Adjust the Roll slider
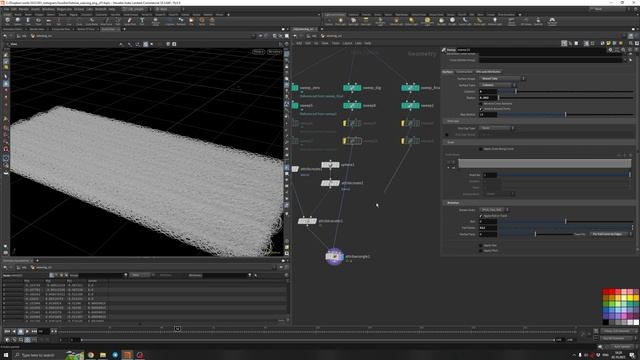 click(565, 221)
